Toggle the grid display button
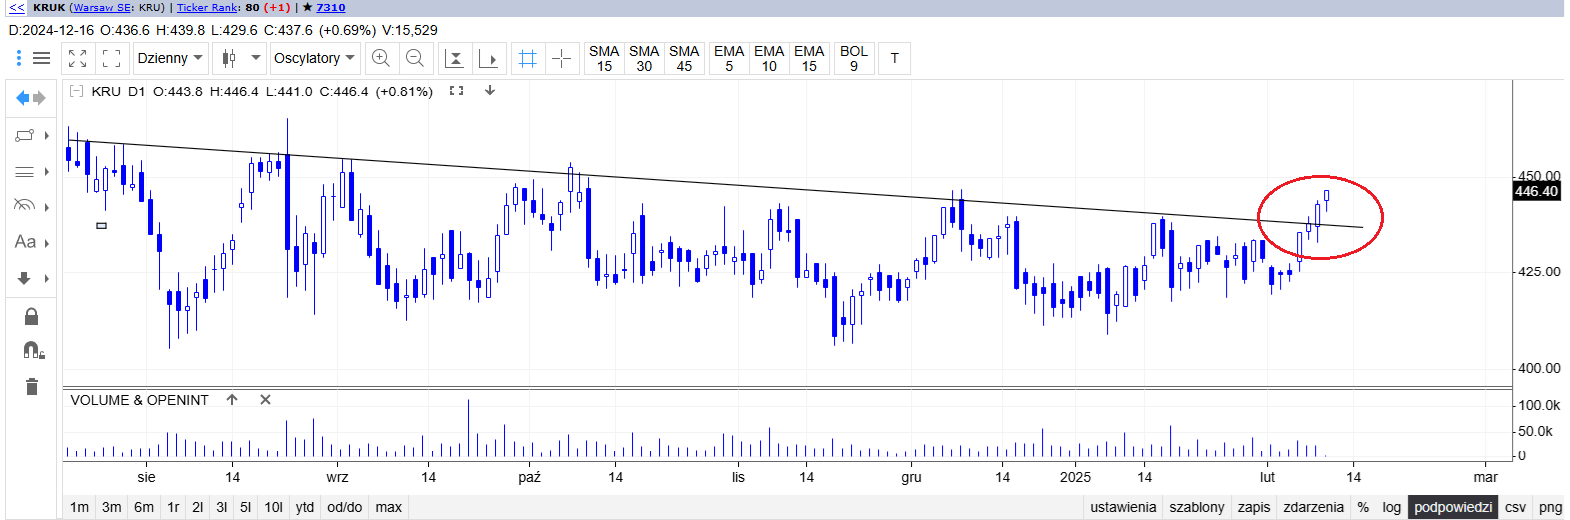1570x520 pixels. tap(528, 59)
